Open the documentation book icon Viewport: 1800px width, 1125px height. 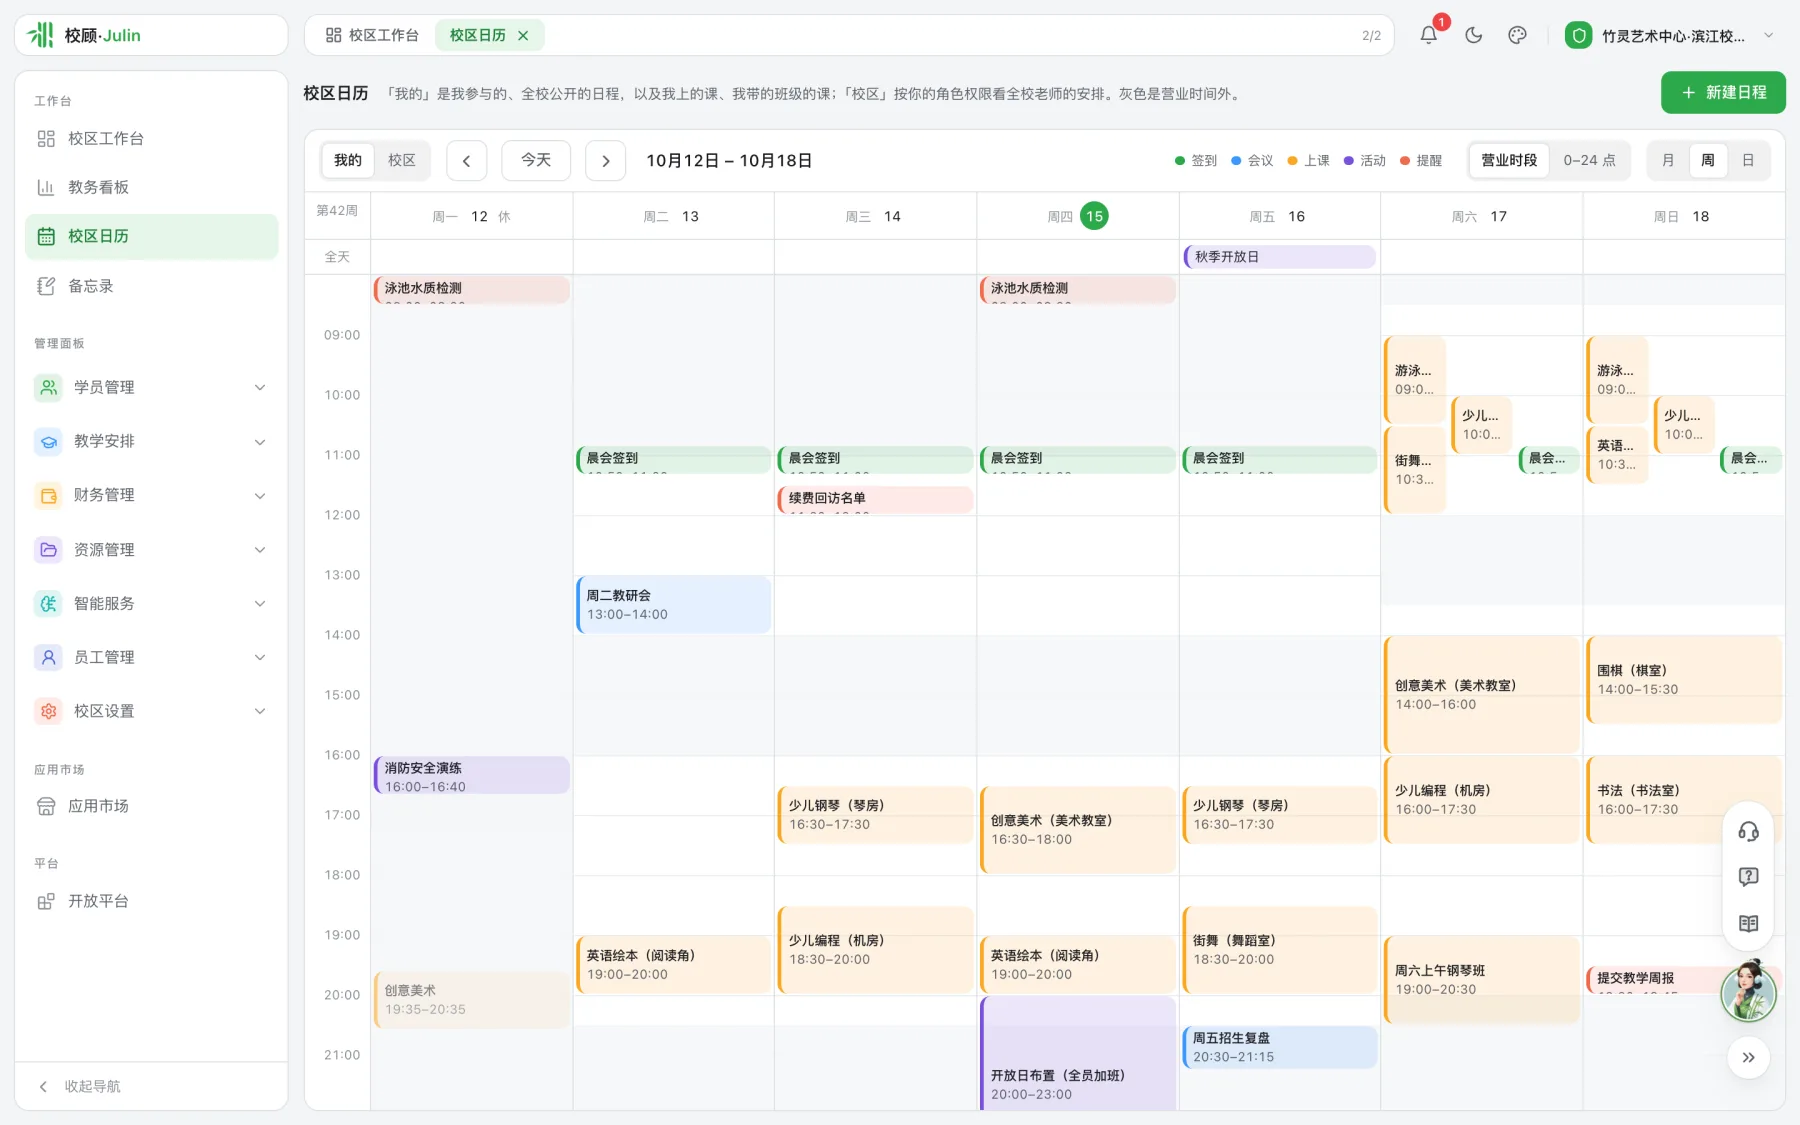1748,923
